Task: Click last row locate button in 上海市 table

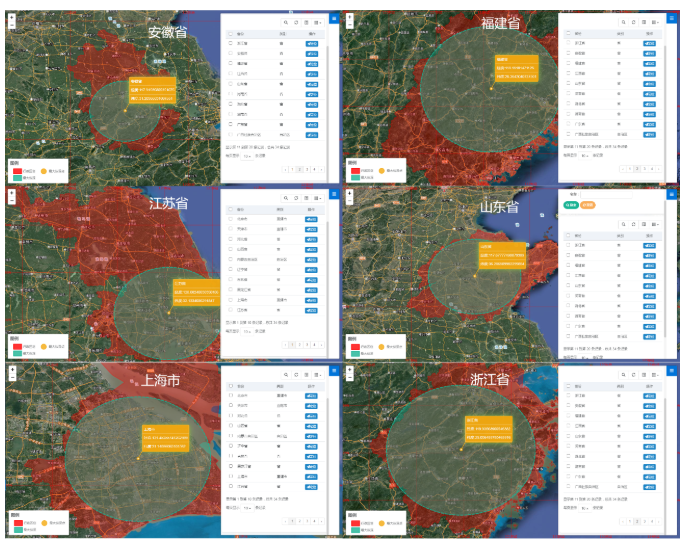Action: (x=311, y=487)
